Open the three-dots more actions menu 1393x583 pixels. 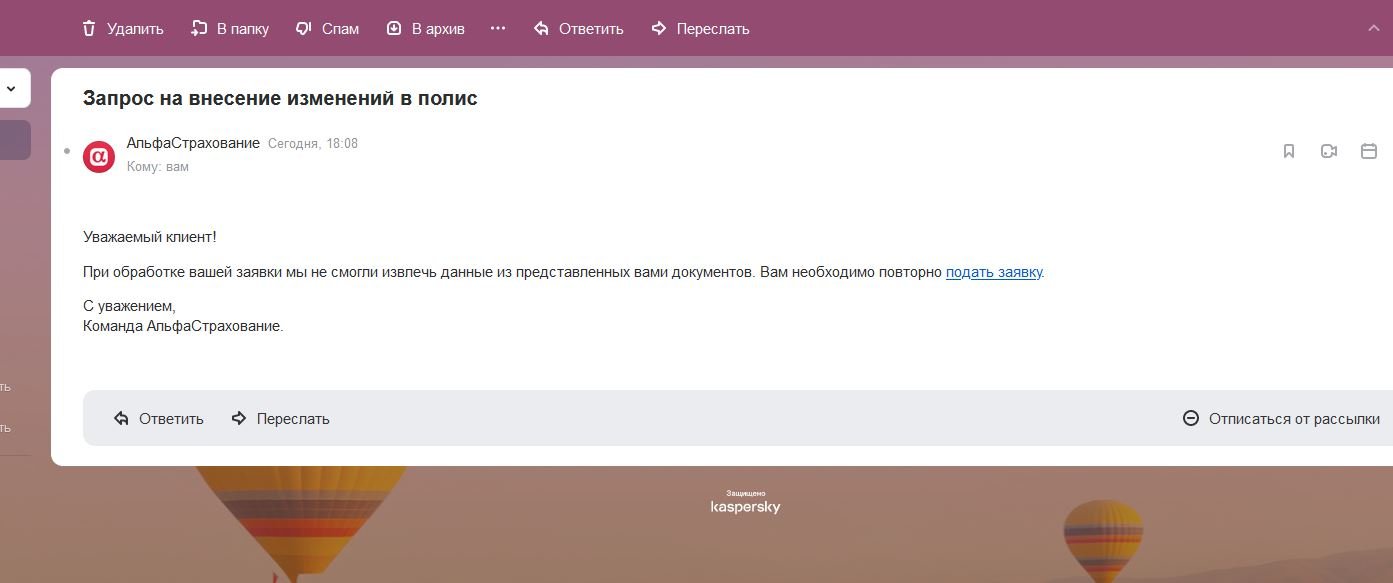498,29
